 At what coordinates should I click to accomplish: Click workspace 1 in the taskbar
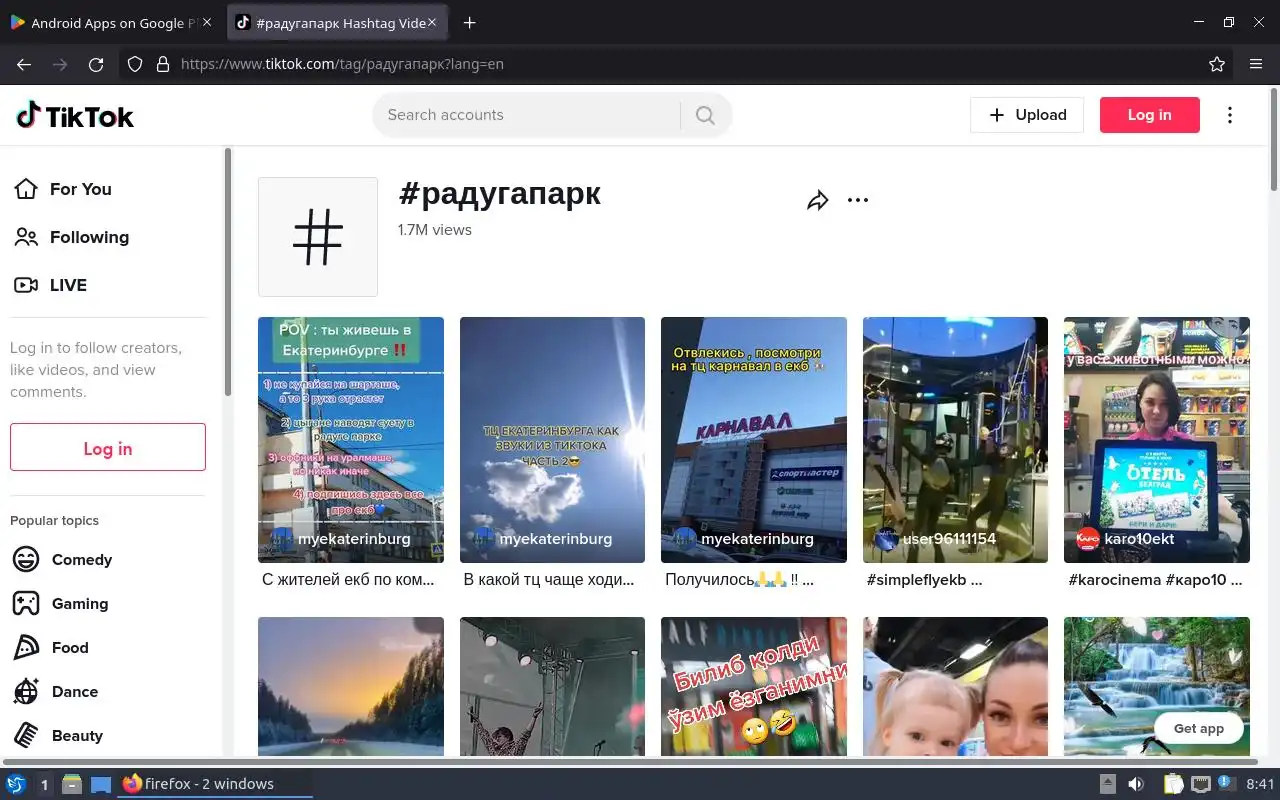[x=44, y=785]
